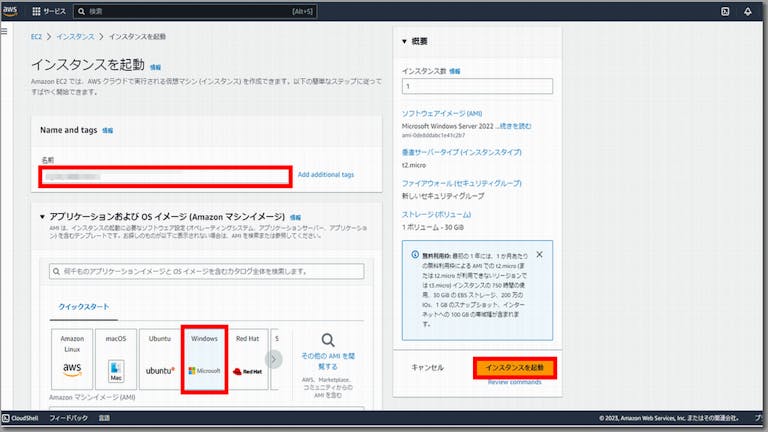Open 情報 link beside インスタンス数

[455, 72]
